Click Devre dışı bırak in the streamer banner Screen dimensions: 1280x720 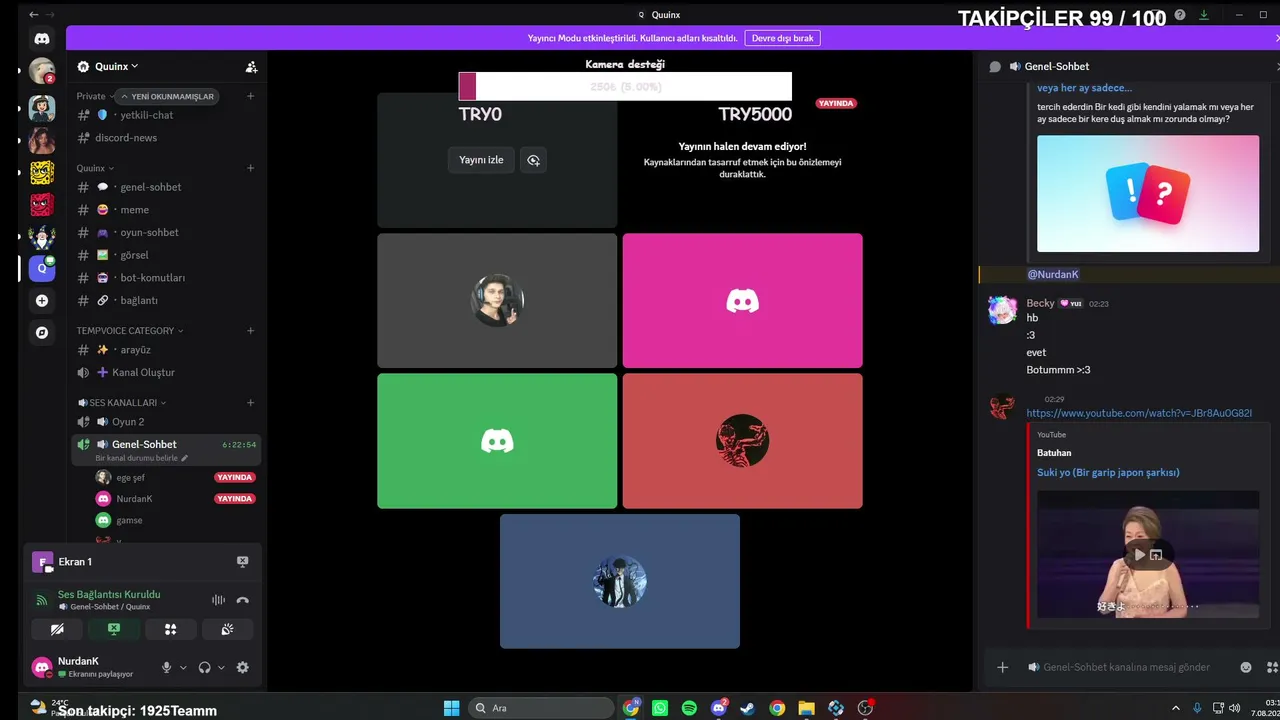[782, 38]
